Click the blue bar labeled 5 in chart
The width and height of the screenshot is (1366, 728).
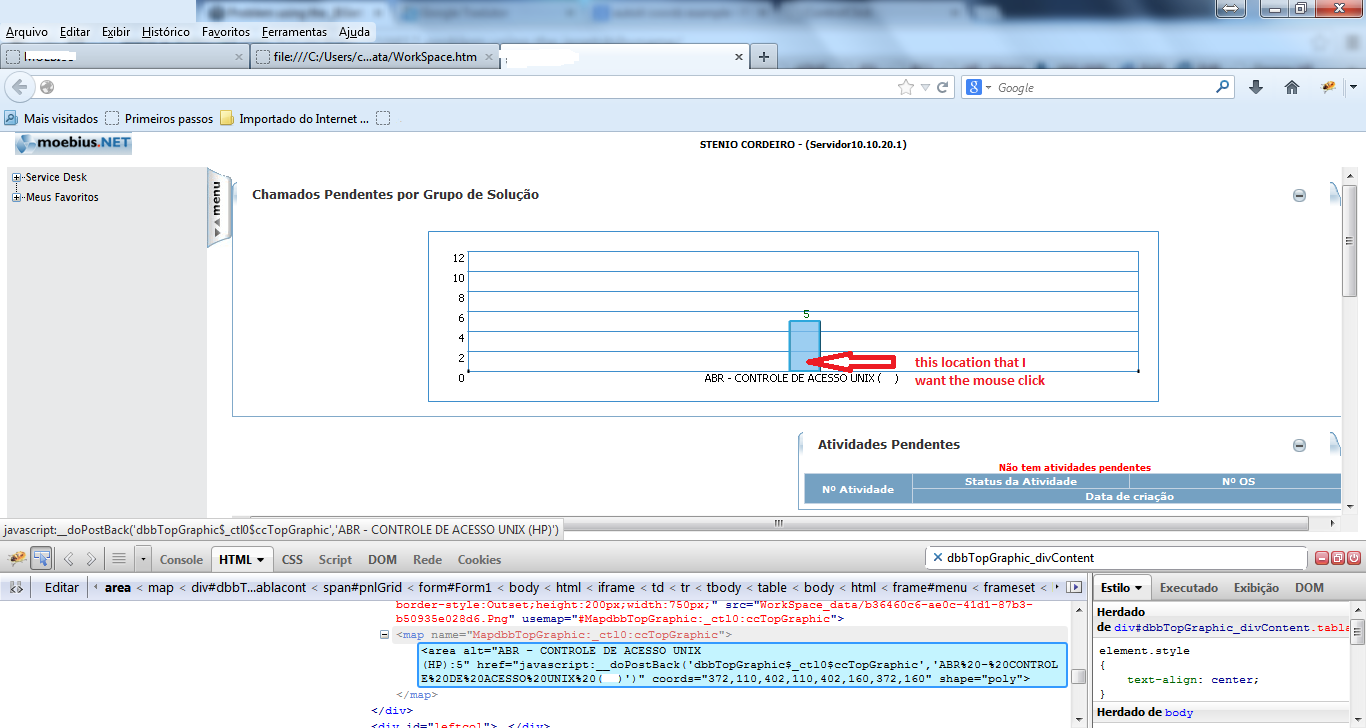805,346
